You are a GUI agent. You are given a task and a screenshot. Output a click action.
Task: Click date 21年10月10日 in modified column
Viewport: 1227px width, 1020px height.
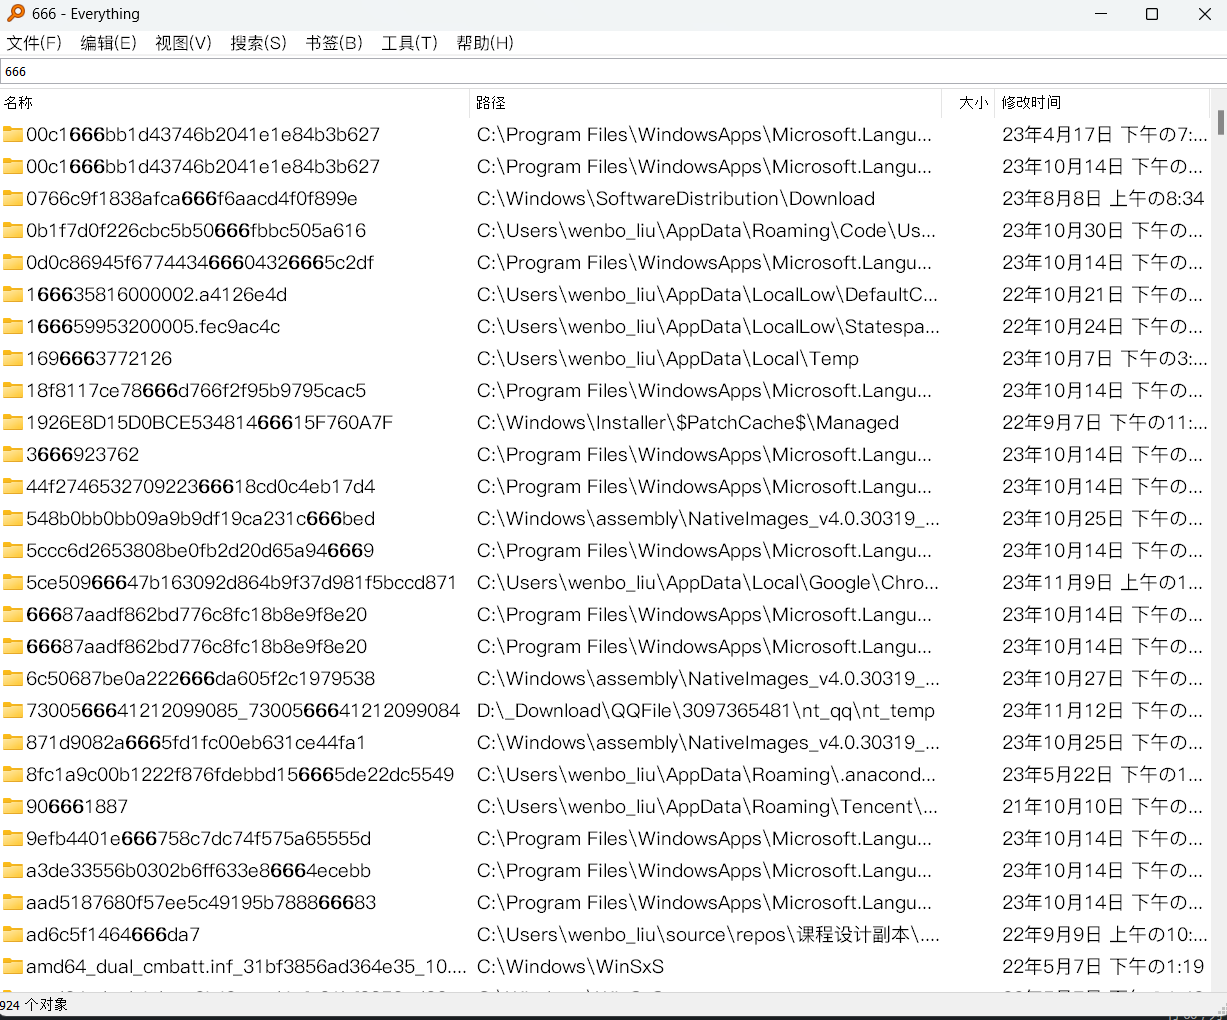click(x=1103, y=807)
